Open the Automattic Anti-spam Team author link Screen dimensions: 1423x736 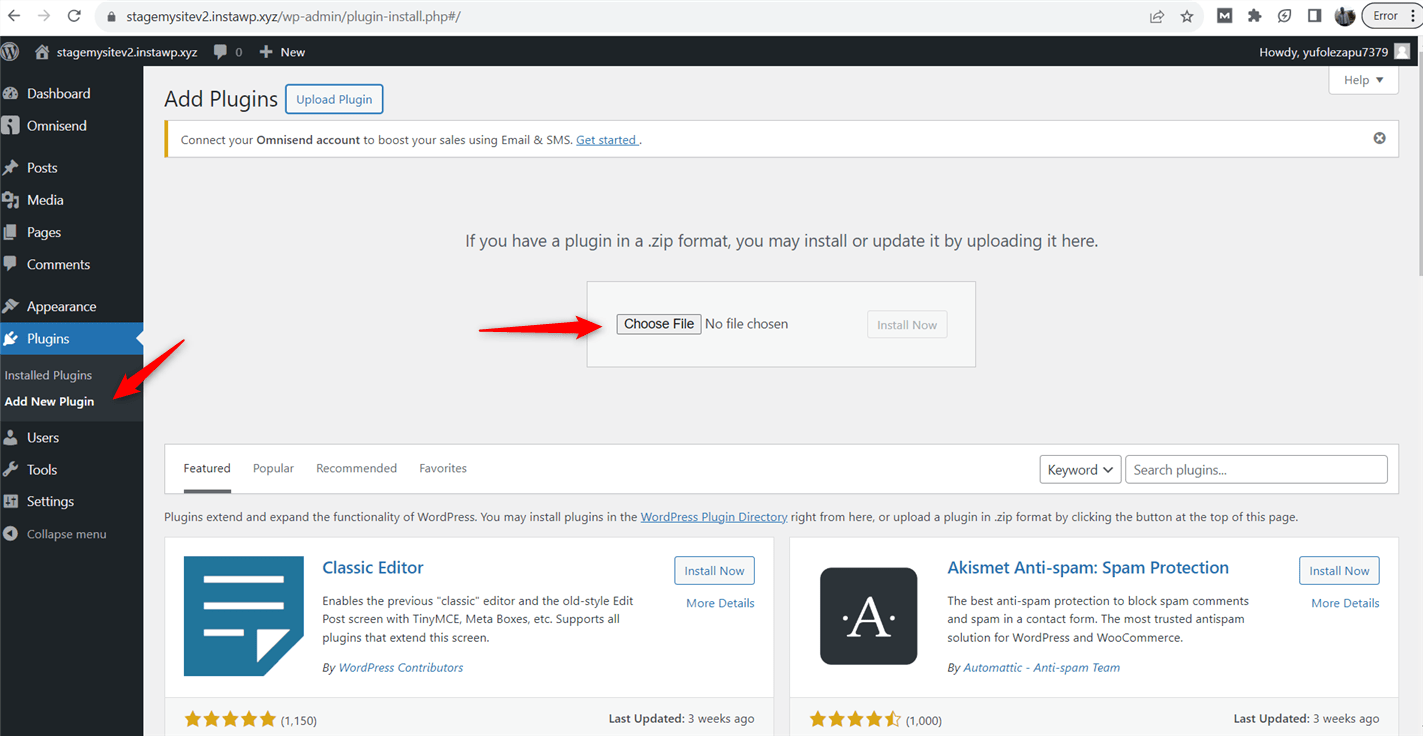pos(1041,667)
